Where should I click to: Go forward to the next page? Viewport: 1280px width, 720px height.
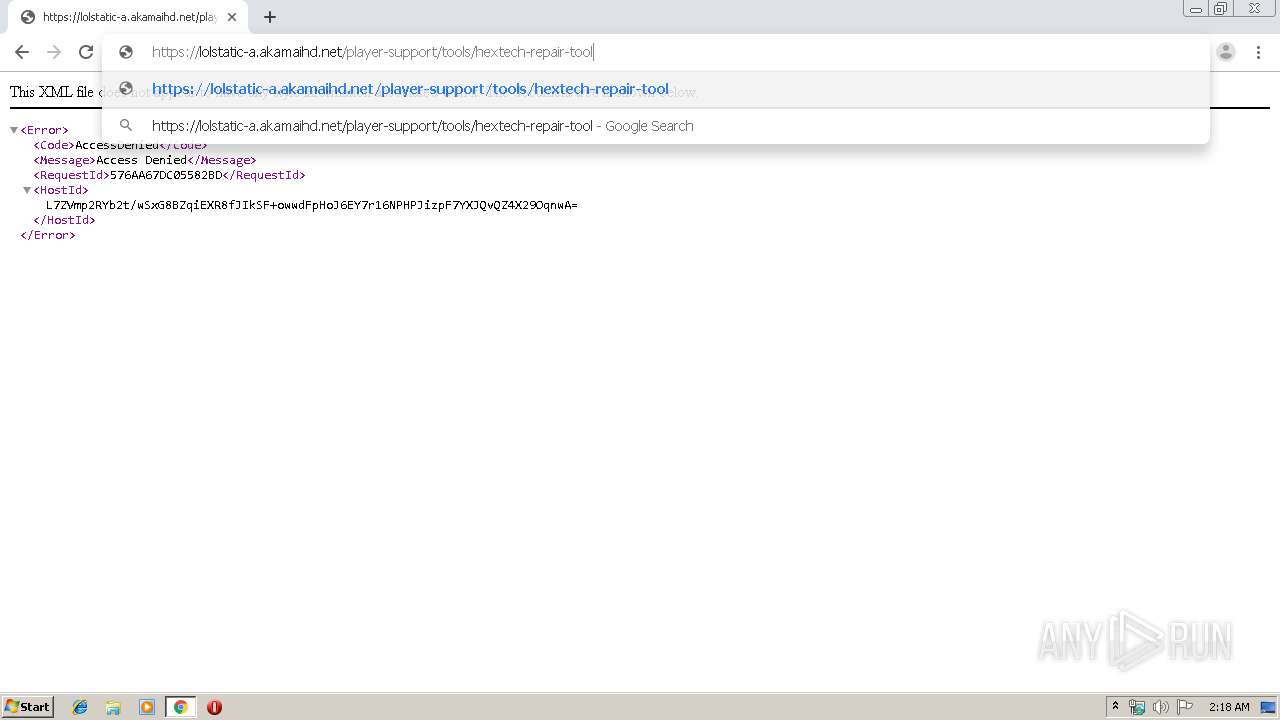click(x=54, y=52)
